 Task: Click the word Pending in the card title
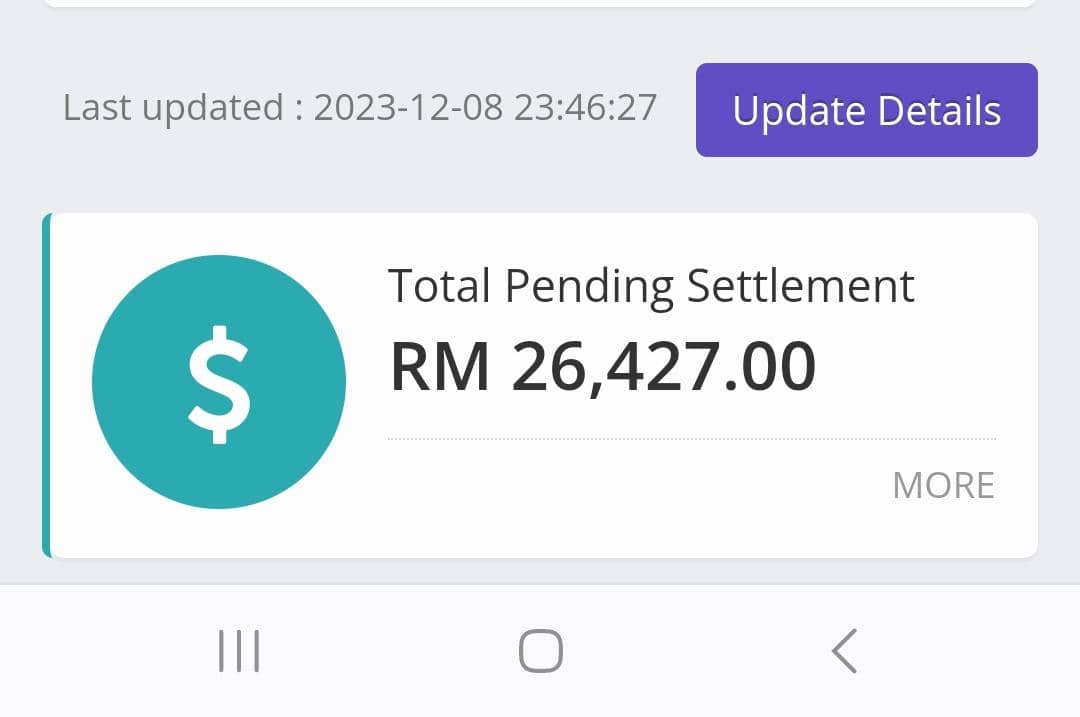coord(589,286)
